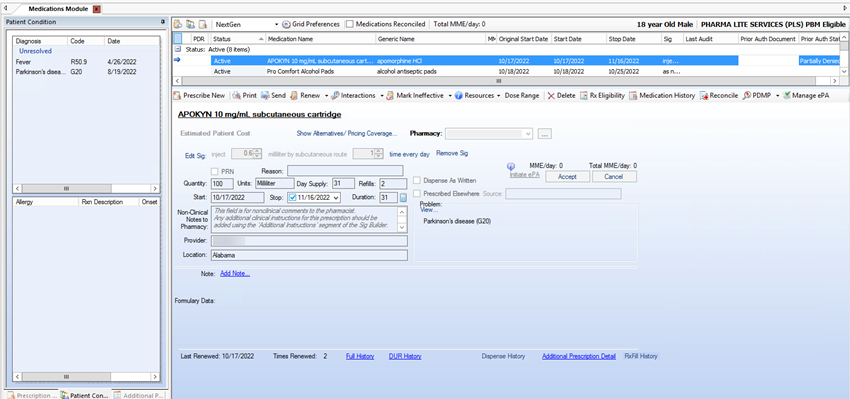Viewport: 850px width, 399px height.
Task: Delete the selected medication
Action: click(x=562, y=95)
